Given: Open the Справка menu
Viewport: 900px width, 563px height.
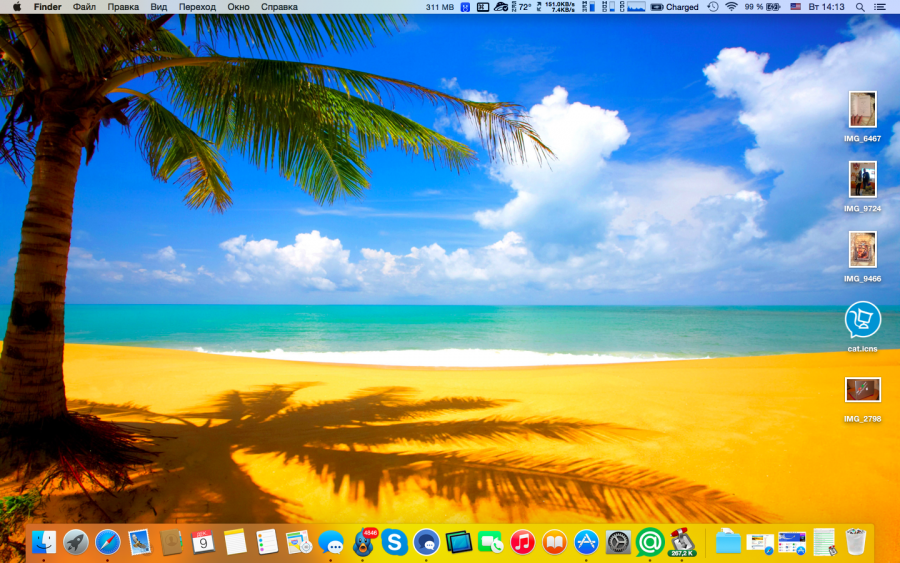Looking at the screenshot, I should coord(279,7).
